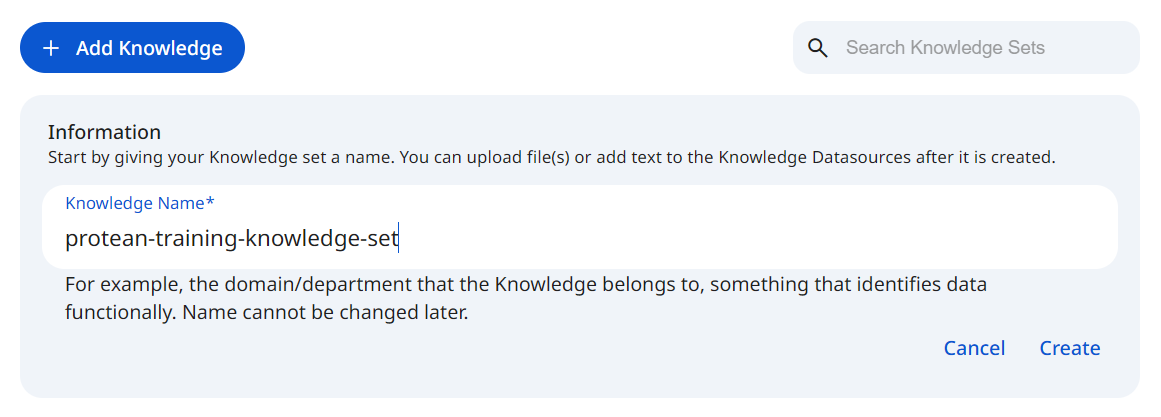Click the plus icon on Add Knowledge
1161x417 pixels.
[x=51, y=48]
